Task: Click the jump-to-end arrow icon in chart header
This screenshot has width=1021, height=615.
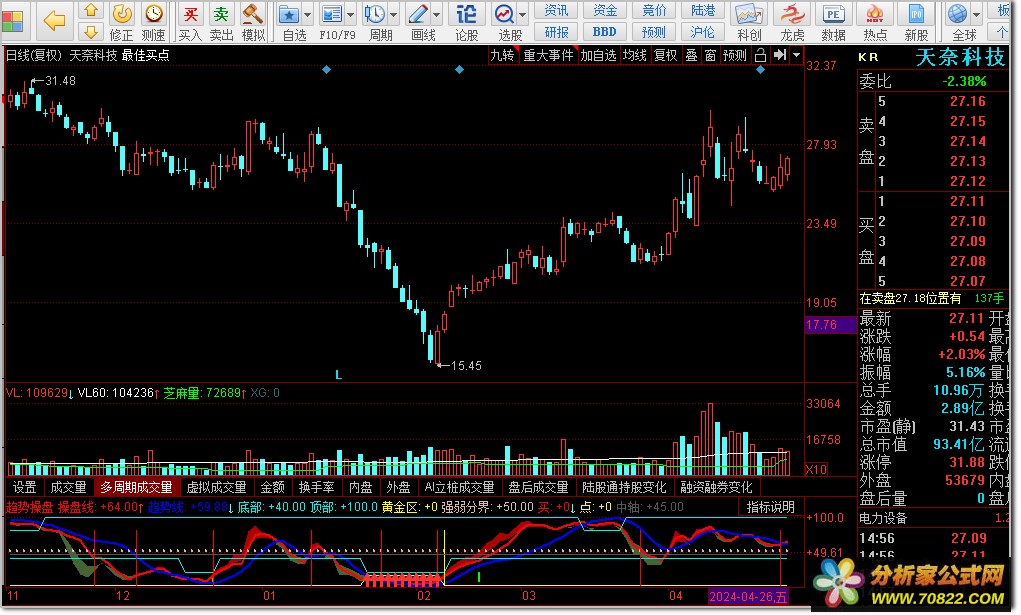Action: pyautogui.click(x=779, y=55)
